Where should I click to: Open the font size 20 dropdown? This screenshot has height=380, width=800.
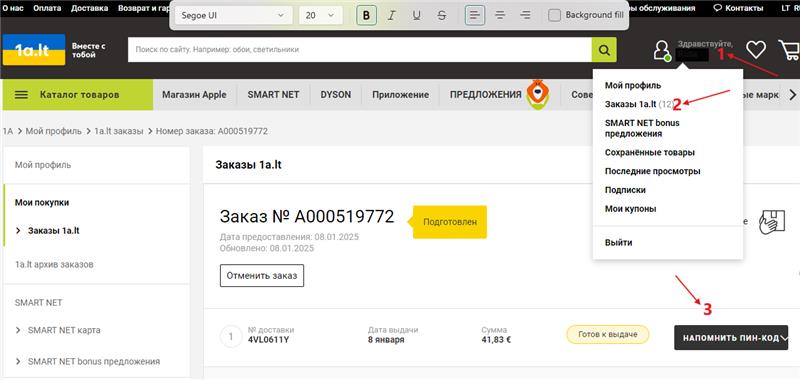point(320,15)
